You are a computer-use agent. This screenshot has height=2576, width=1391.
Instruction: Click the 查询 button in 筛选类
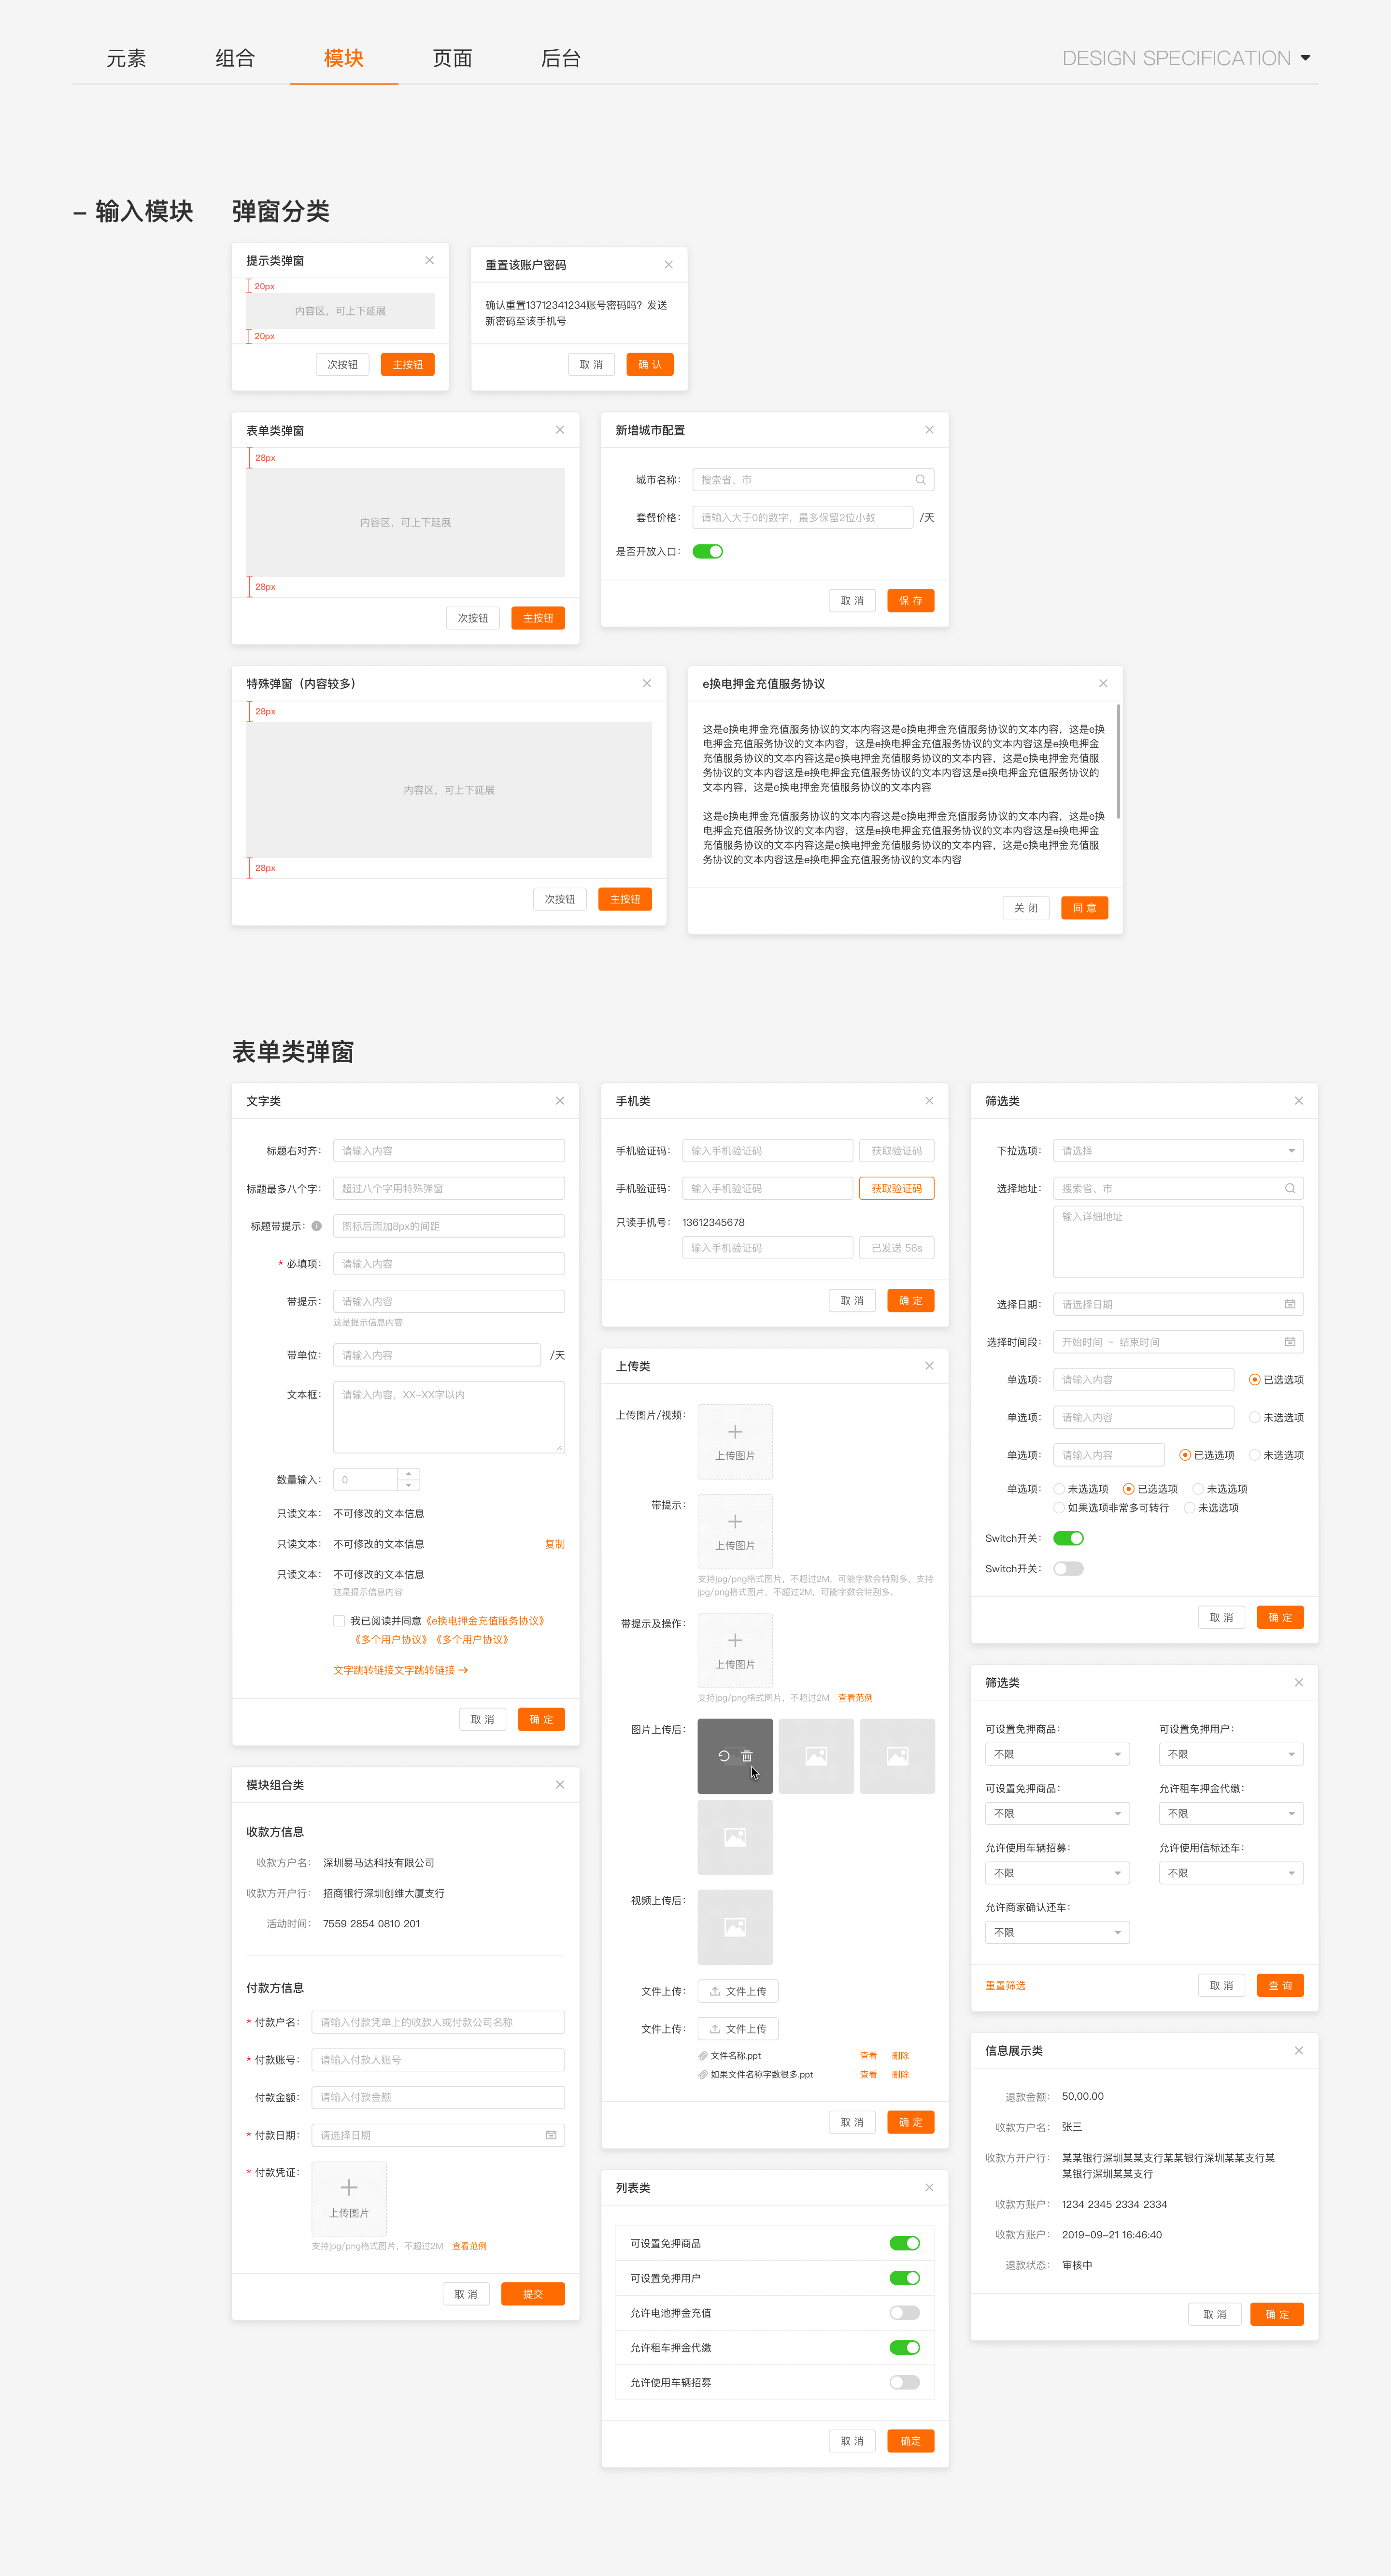click(1280, 1985)
